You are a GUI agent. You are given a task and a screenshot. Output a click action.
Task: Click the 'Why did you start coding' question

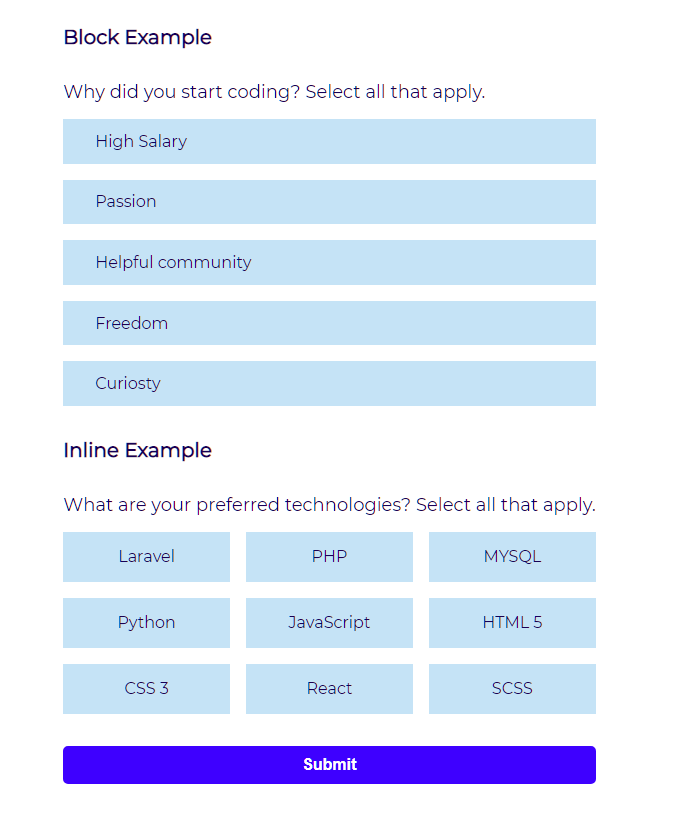[x=274, y=92]
